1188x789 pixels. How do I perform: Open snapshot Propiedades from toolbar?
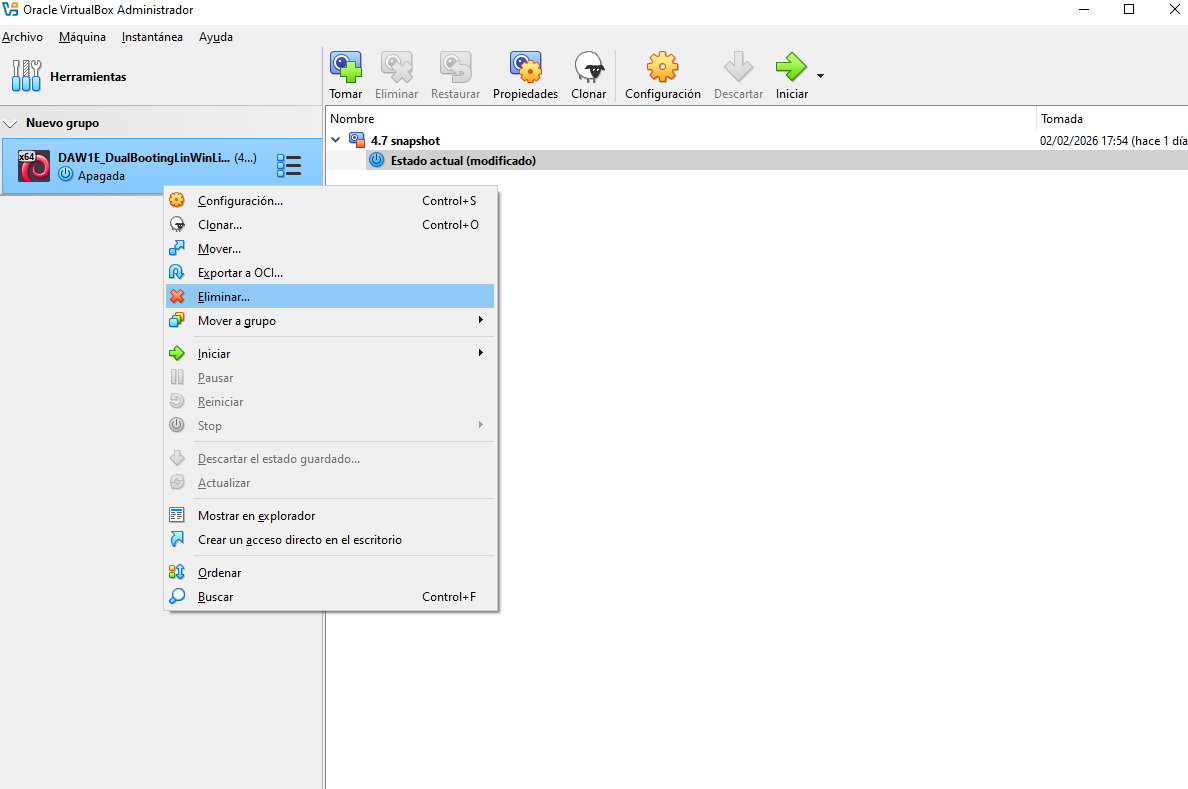525,75
